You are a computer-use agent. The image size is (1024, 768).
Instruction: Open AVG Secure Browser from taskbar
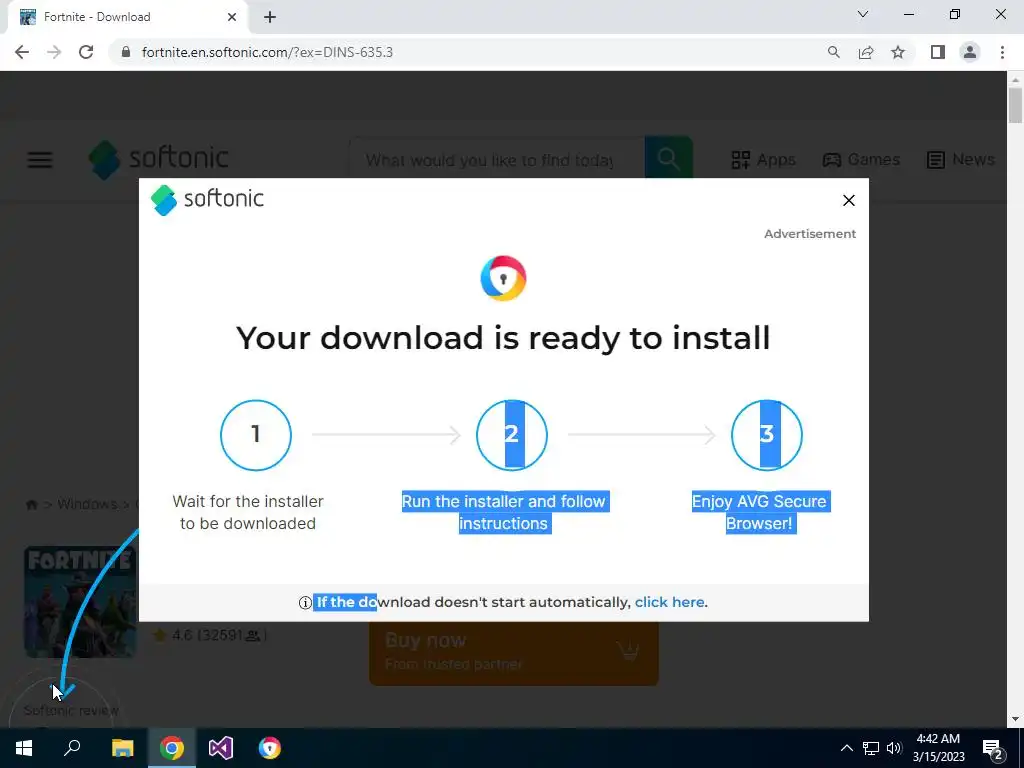coord(270,748)
